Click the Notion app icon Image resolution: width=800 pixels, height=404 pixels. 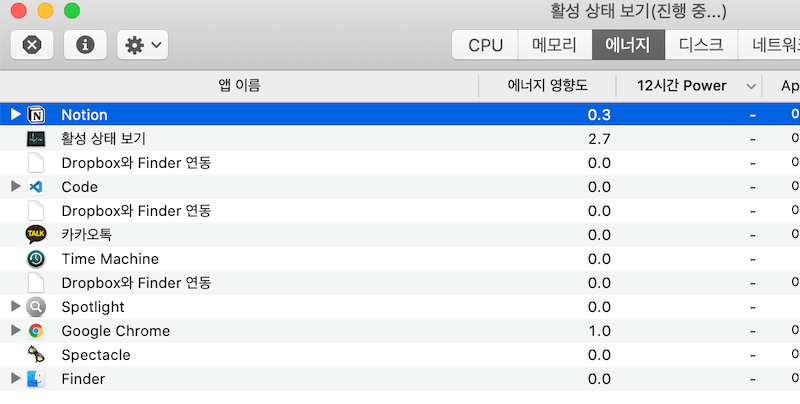36,115
